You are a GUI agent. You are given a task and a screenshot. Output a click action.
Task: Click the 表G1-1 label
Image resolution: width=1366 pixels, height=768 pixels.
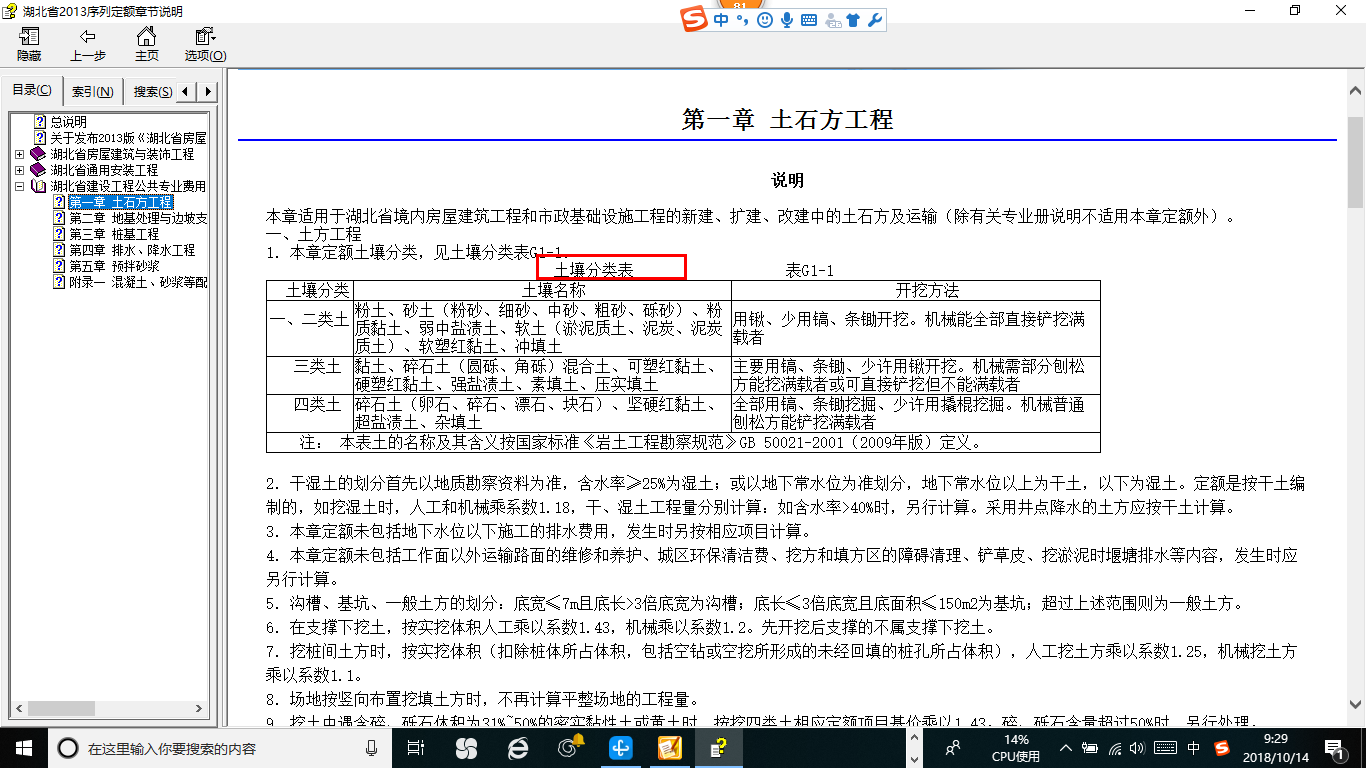click(809, 270)
